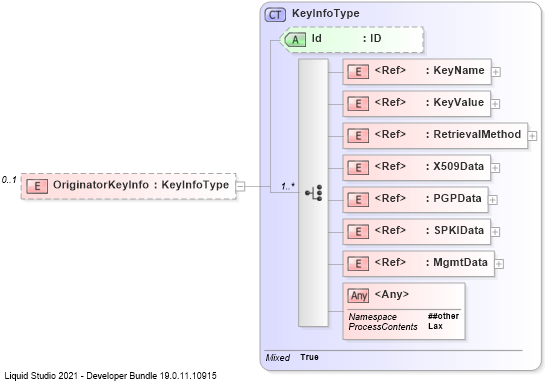
Task: Click the Liquid Studio 2021 footer text
Action: (110, 376)
